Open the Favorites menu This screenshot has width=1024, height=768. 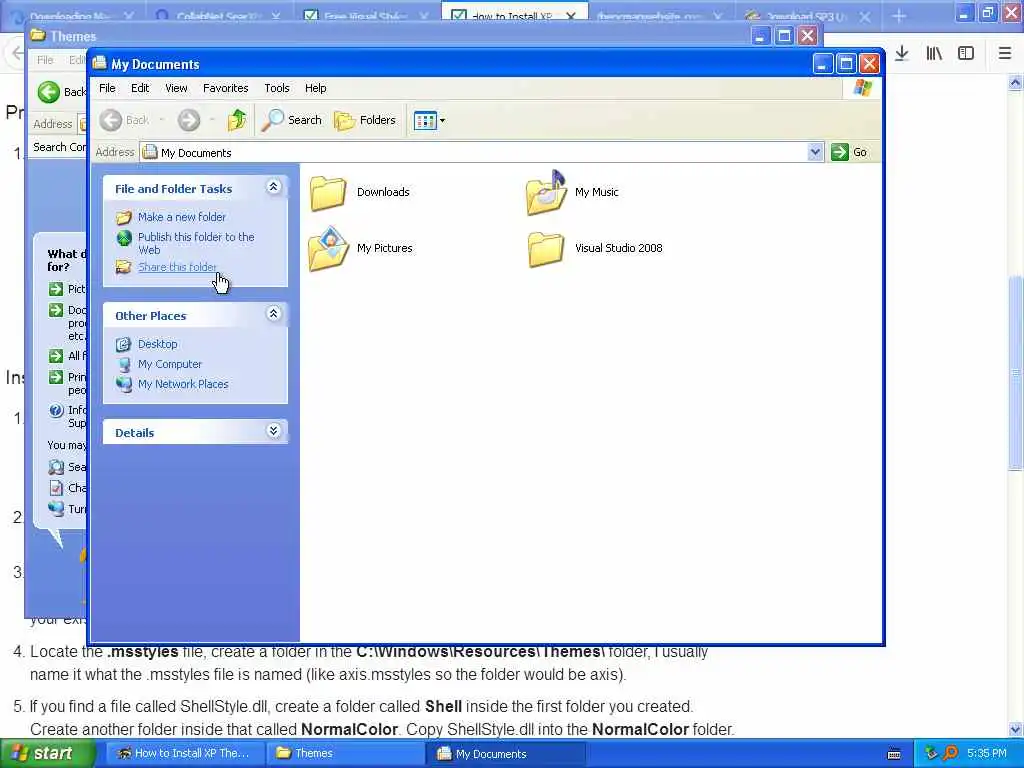click(x=225, y=88)
